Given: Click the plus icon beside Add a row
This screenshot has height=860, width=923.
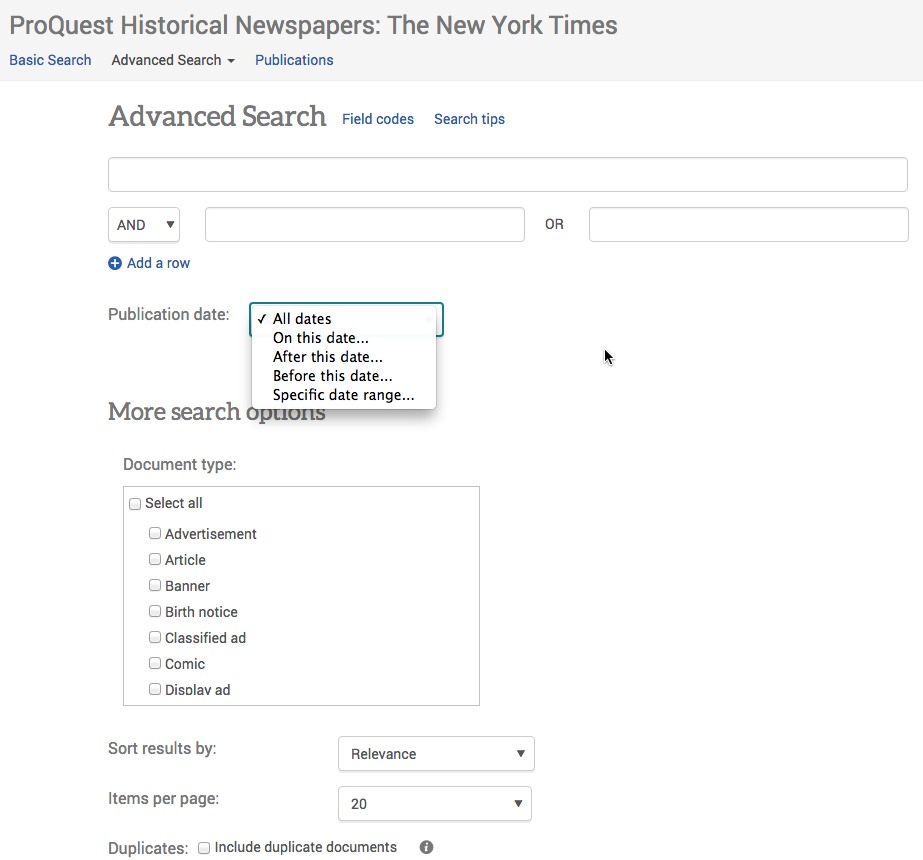Looking at the screenshot, I should (115, 263).
